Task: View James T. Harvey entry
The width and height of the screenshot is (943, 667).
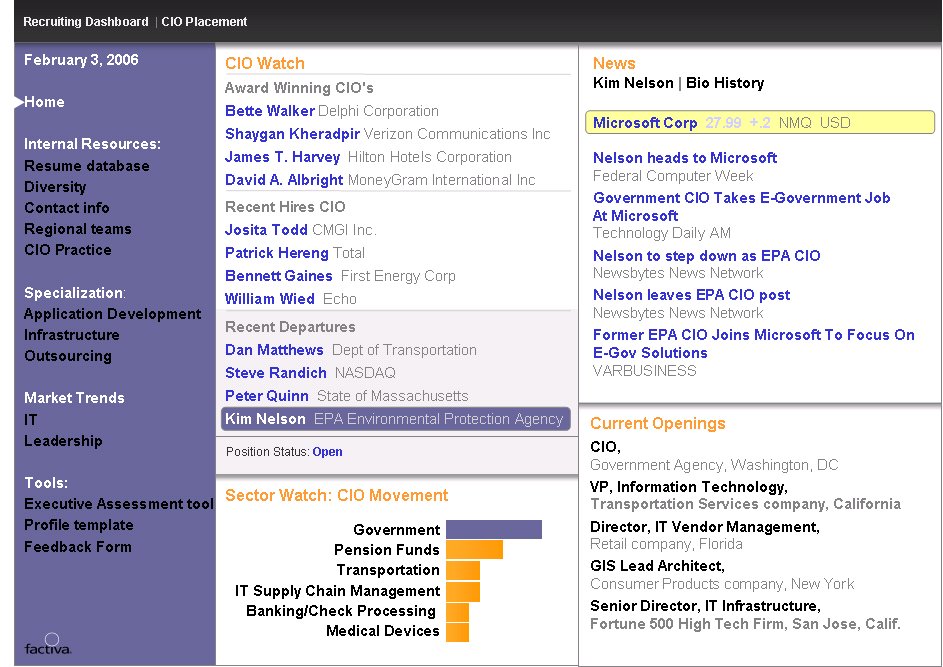Action: 282,157
